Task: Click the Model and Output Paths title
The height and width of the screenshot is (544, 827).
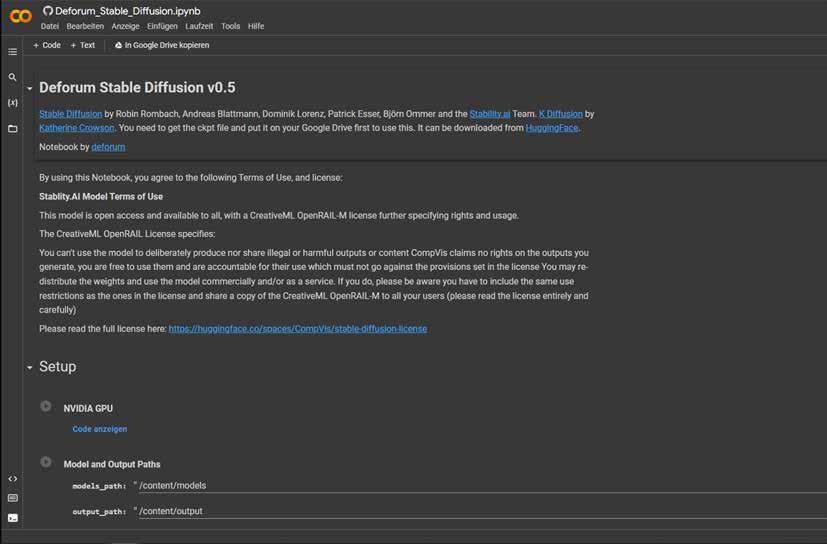Action: point(112,464)
